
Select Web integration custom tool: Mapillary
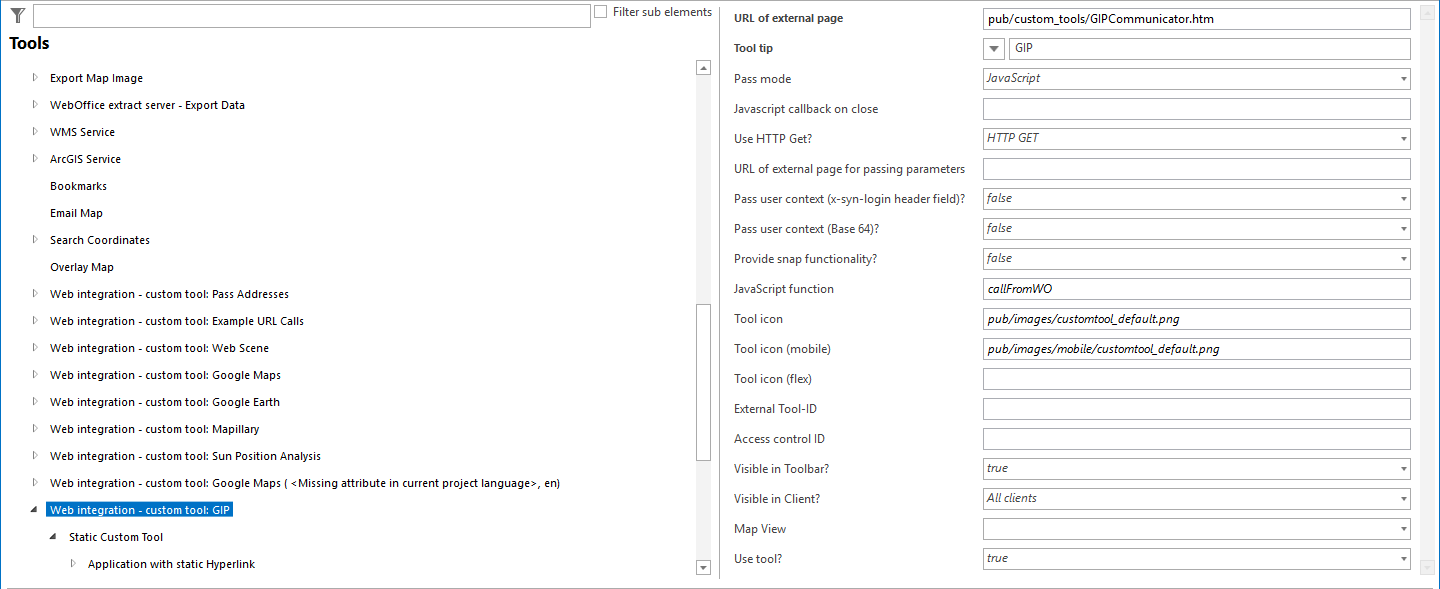(x=154, y=428)
